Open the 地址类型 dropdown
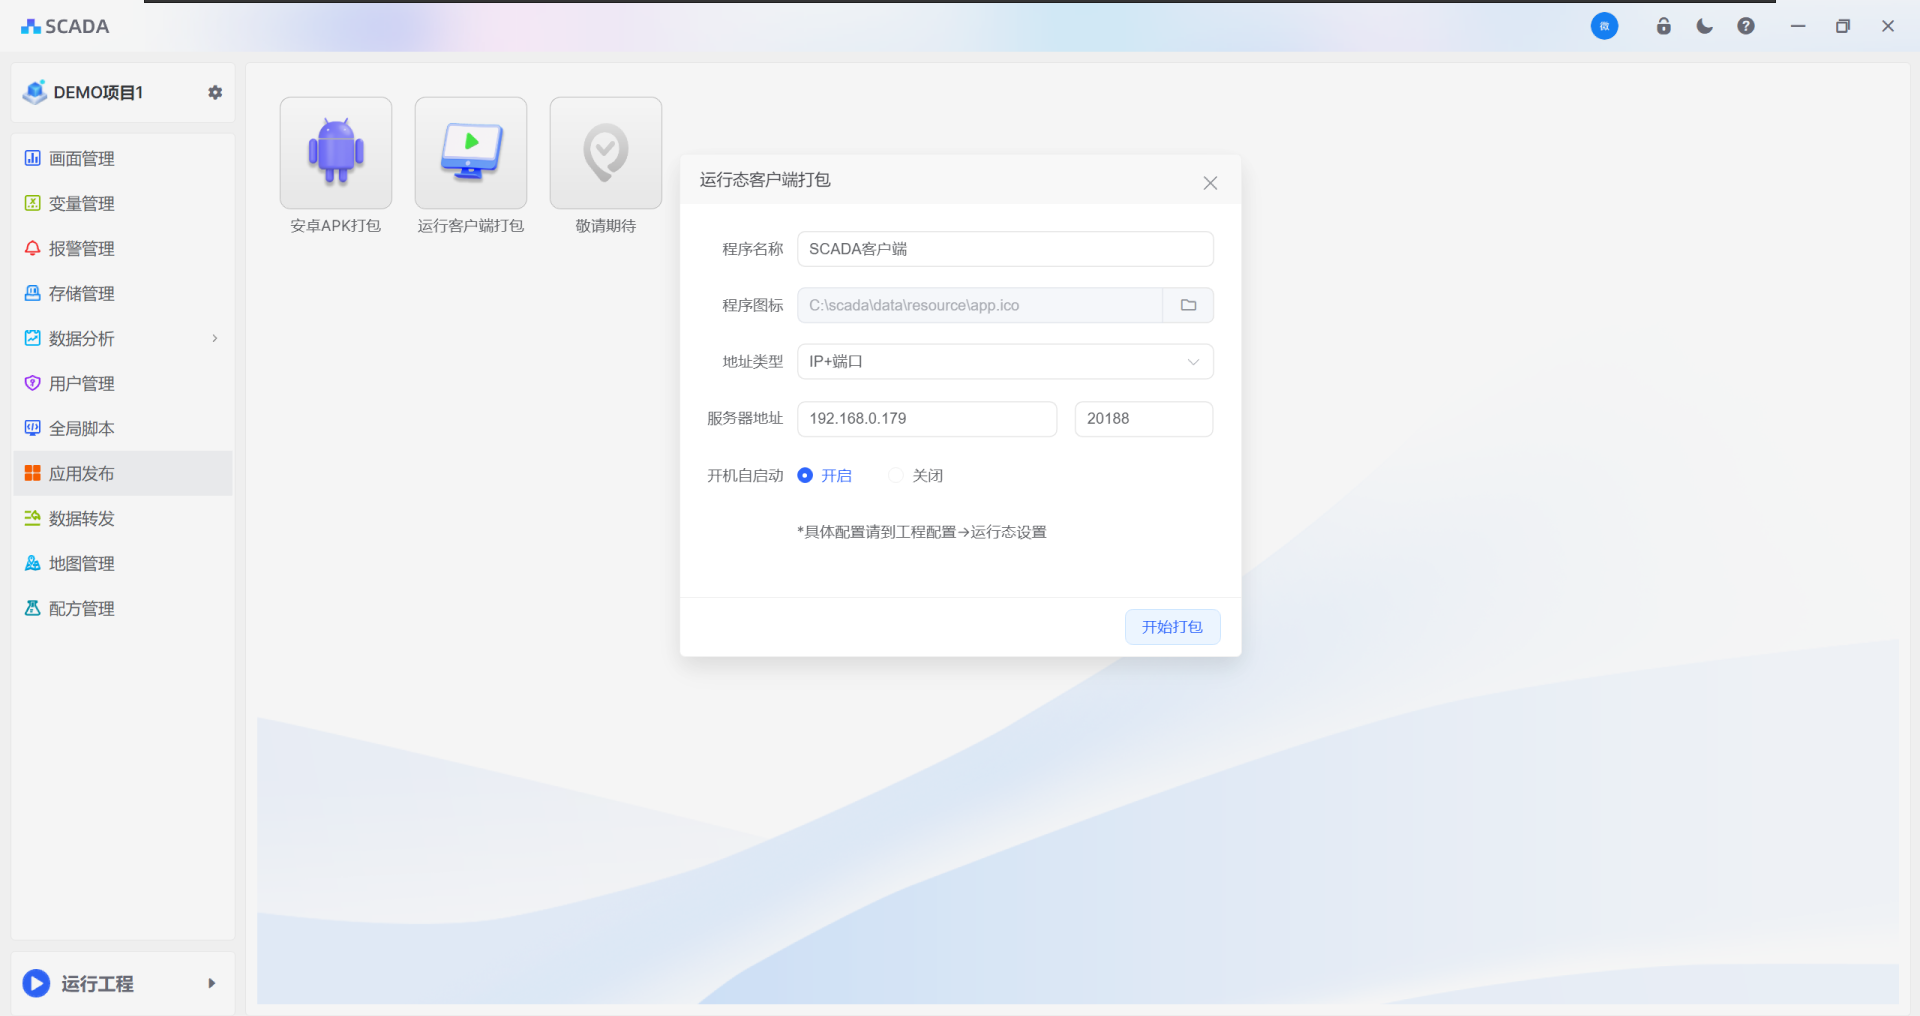 click(x=1005, y=362)
